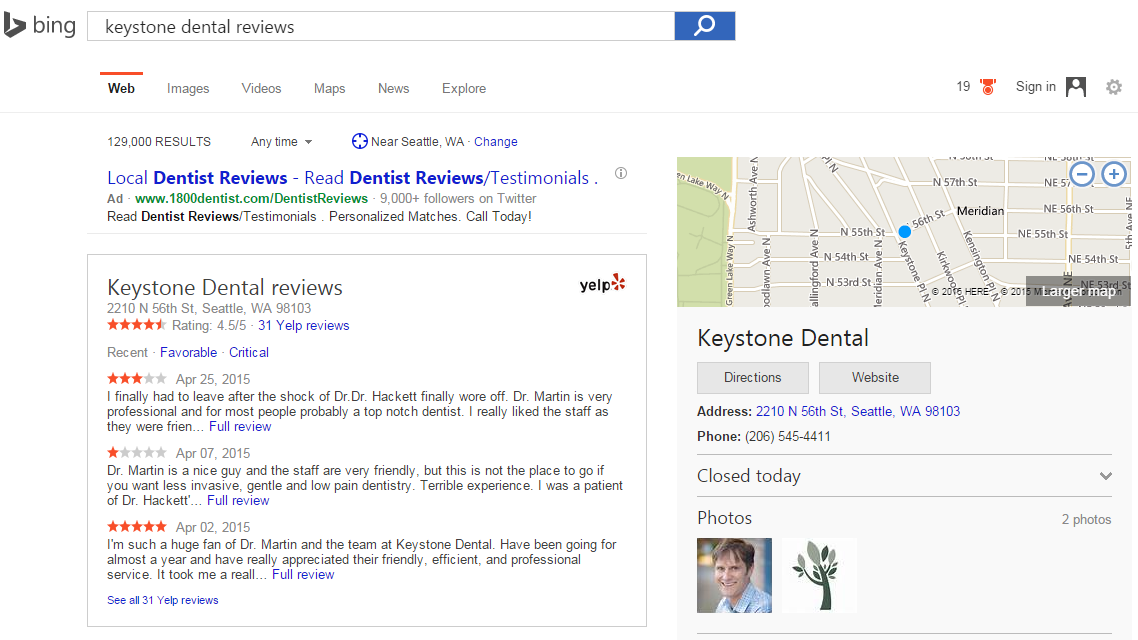Click in the search query field
The height and width of the screenshot is (640, 1138).
380,27
